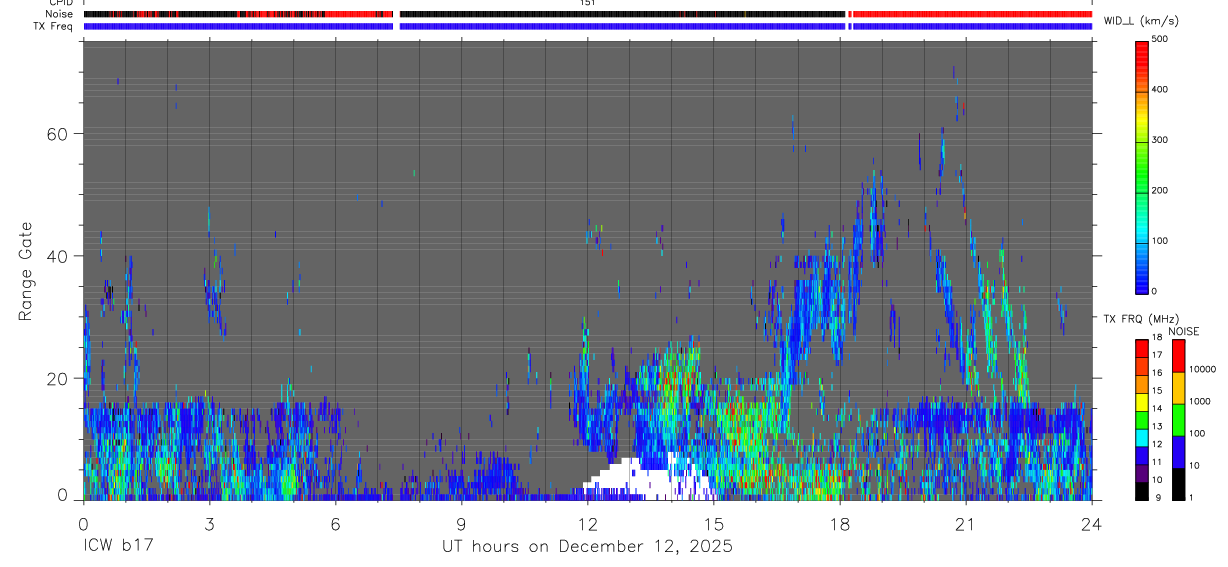Click the black 1–10 NOISE scale segment
This screenshot has width=1228, height=567.
(x=1179, y=484)
